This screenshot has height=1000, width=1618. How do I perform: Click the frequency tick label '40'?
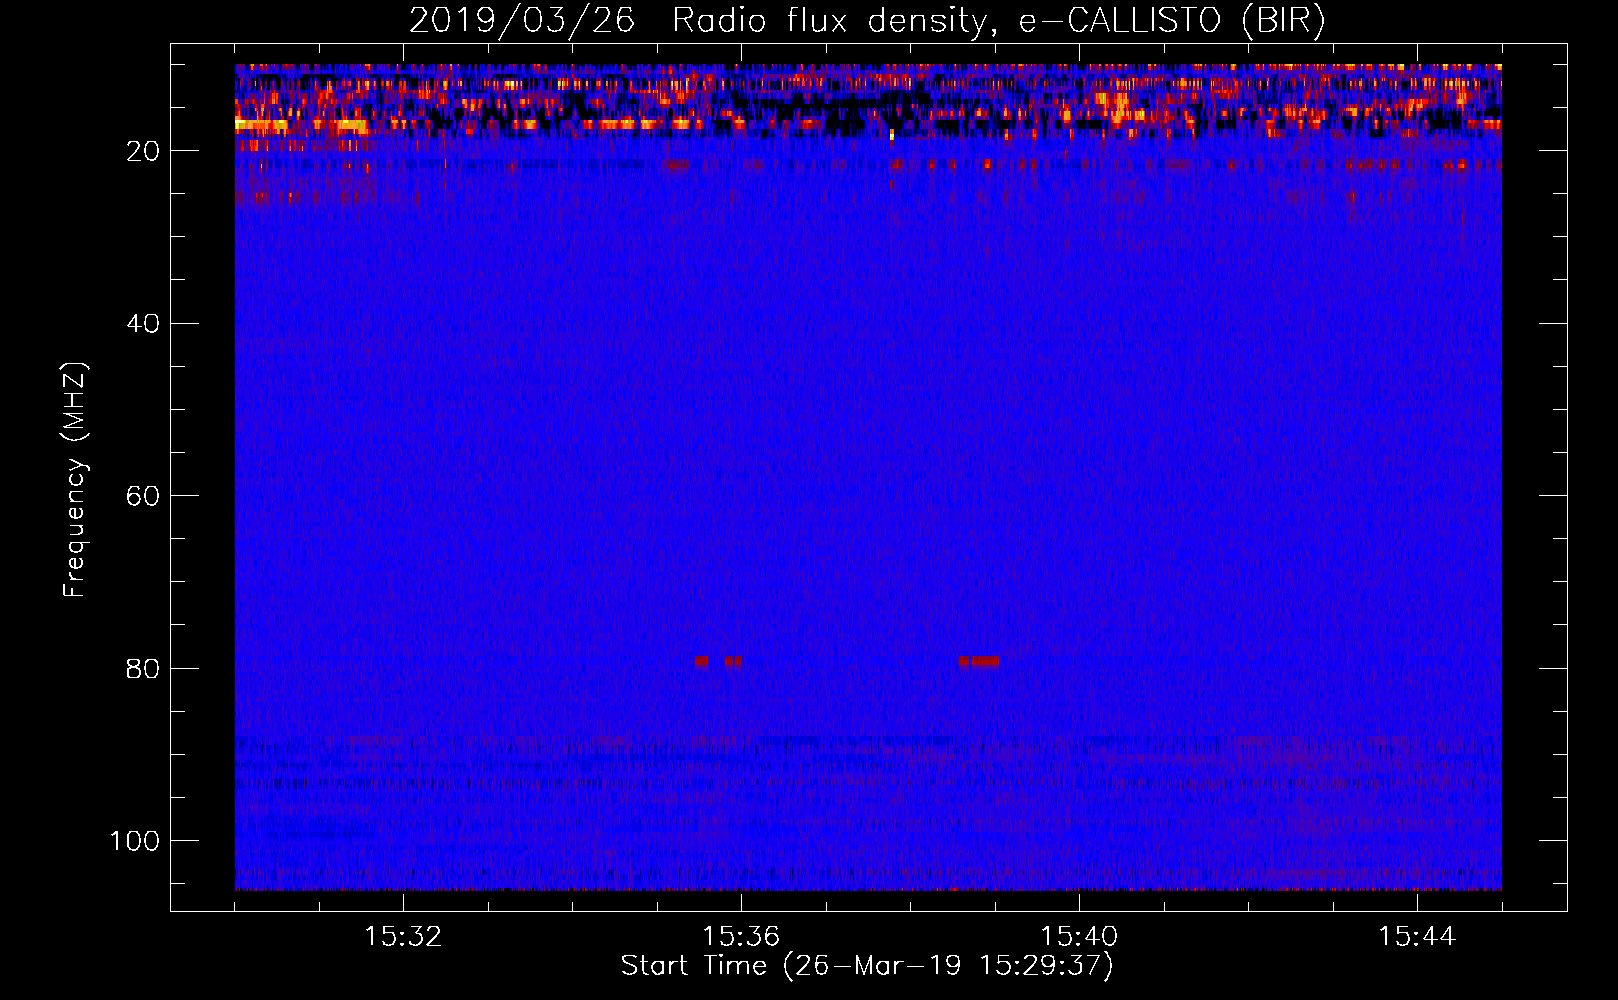click(x=144, y=324)
